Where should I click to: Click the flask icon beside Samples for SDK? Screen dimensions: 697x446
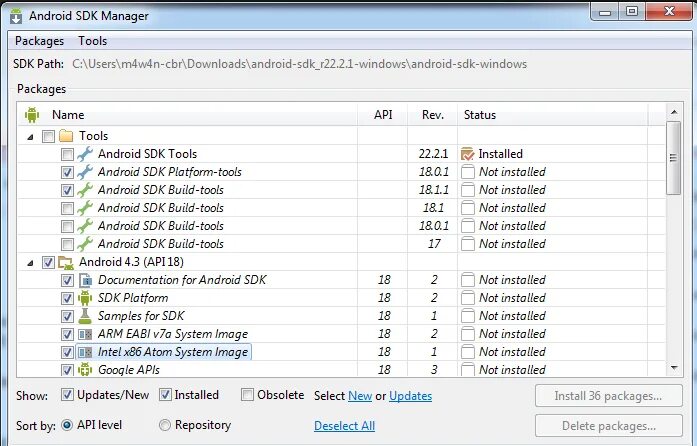pyautogui.click(x=84, y=316)
